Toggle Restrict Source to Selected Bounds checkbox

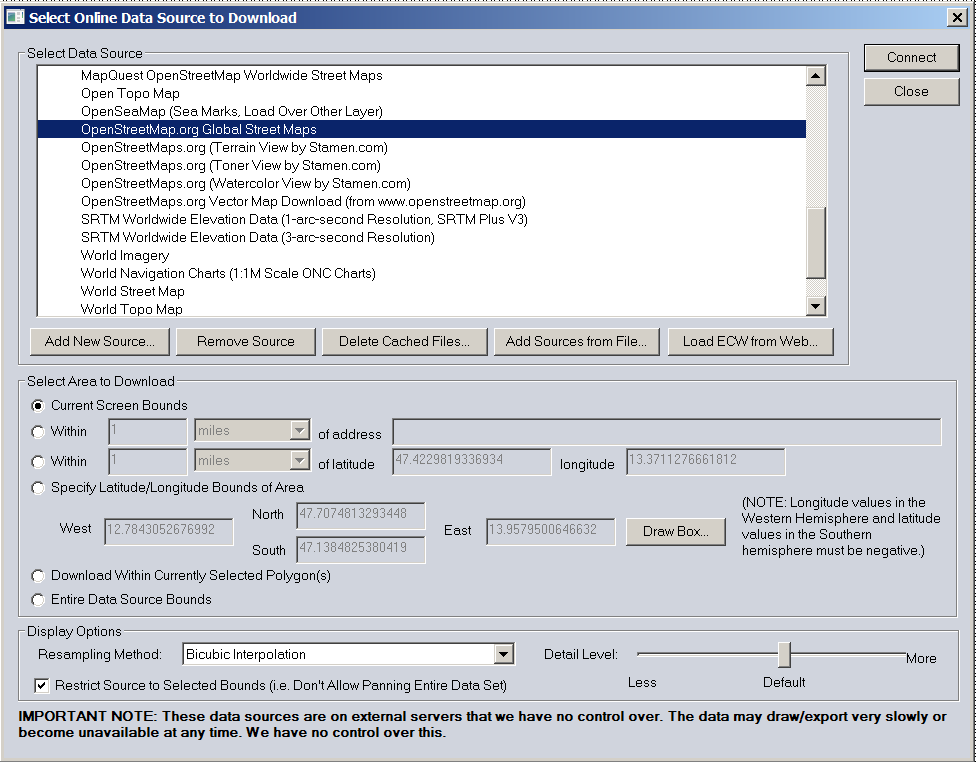click(42, 686)
